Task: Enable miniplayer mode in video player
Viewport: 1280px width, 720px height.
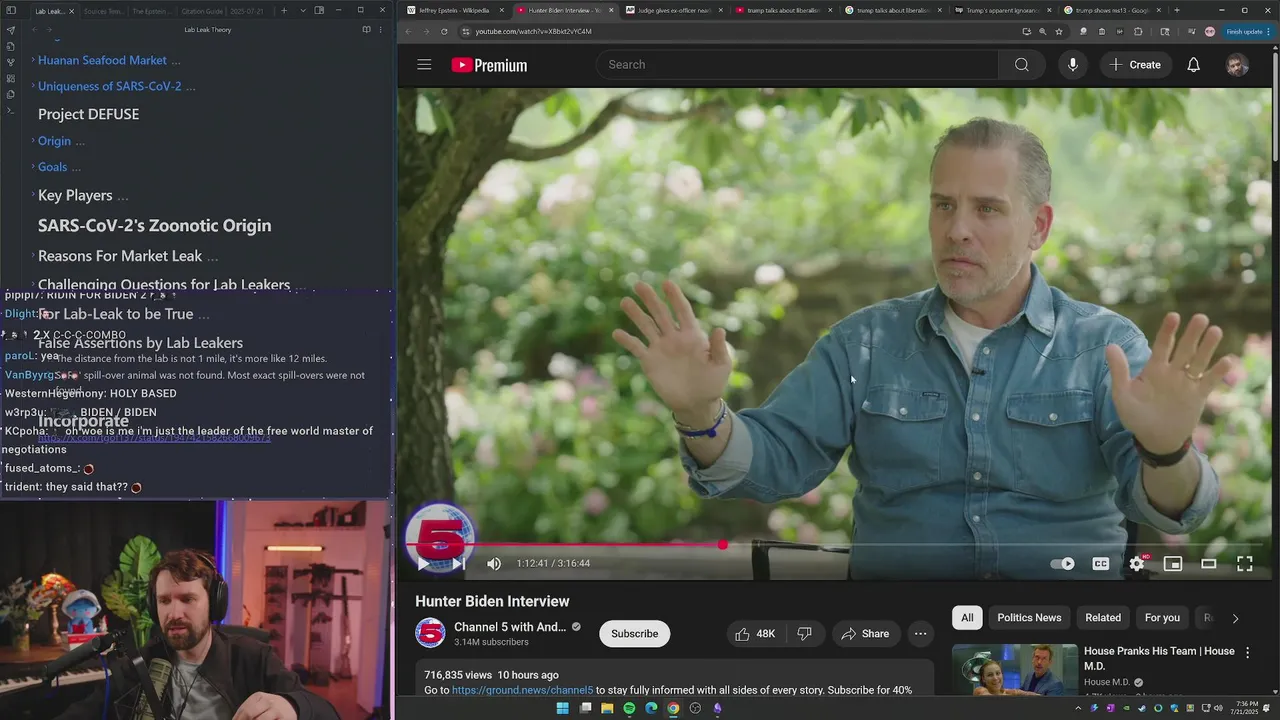Action: [x=1173, y=564]
